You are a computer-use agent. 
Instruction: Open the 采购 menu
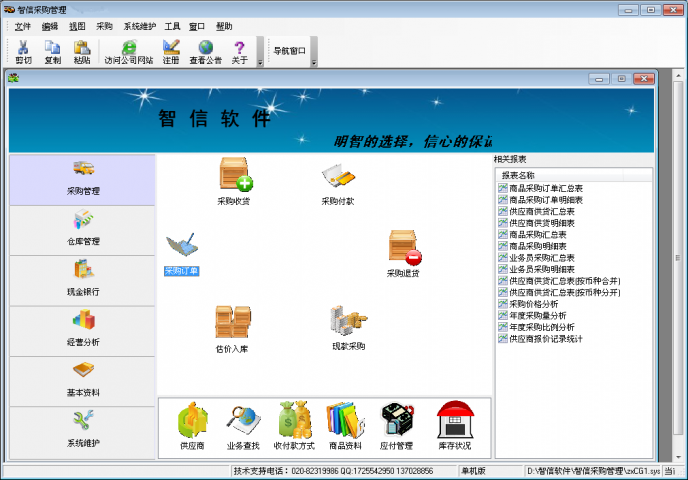coord(104,26)
